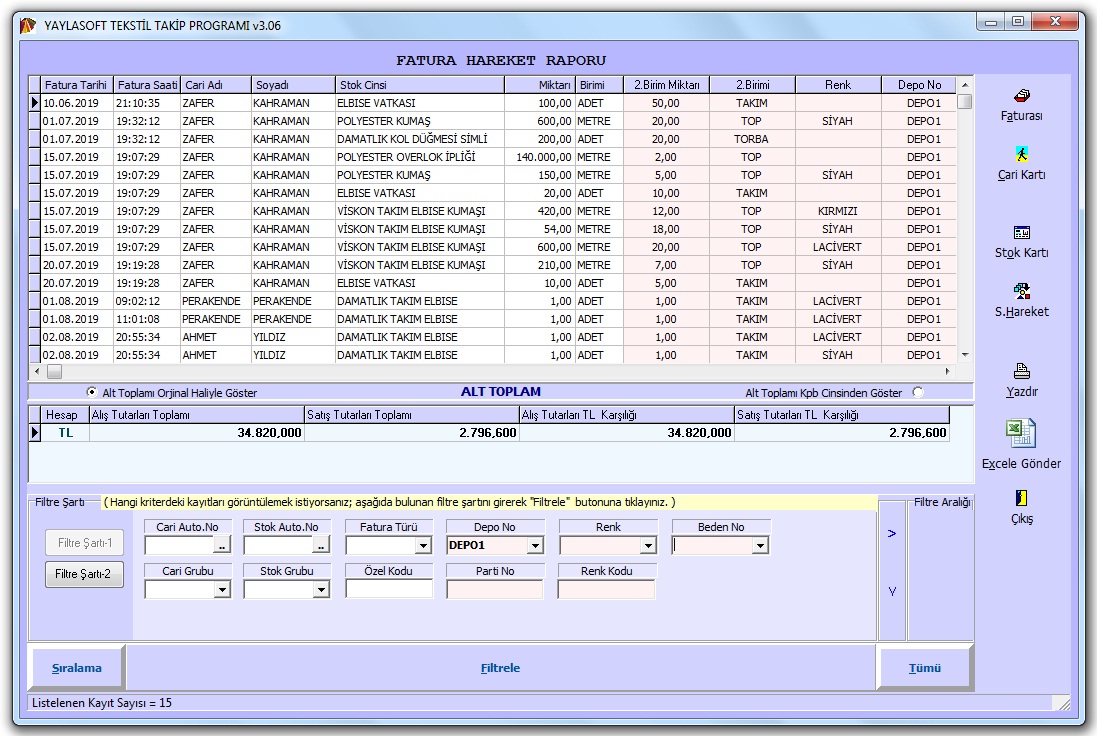This screenshot has width=1097, height=736.
Task: Click the Fatura Tarihi column header
Action: [x=76, y=85]
